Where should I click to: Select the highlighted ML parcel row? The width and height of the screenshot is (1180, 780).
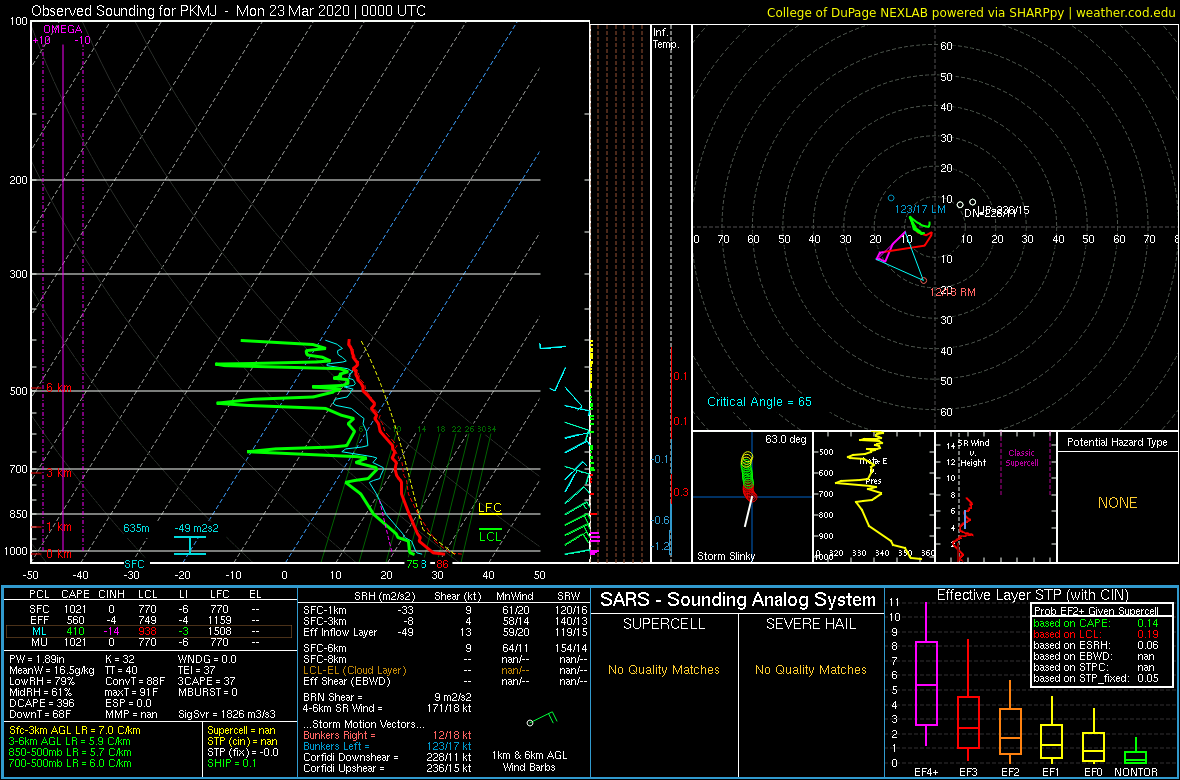pos(149,631)
